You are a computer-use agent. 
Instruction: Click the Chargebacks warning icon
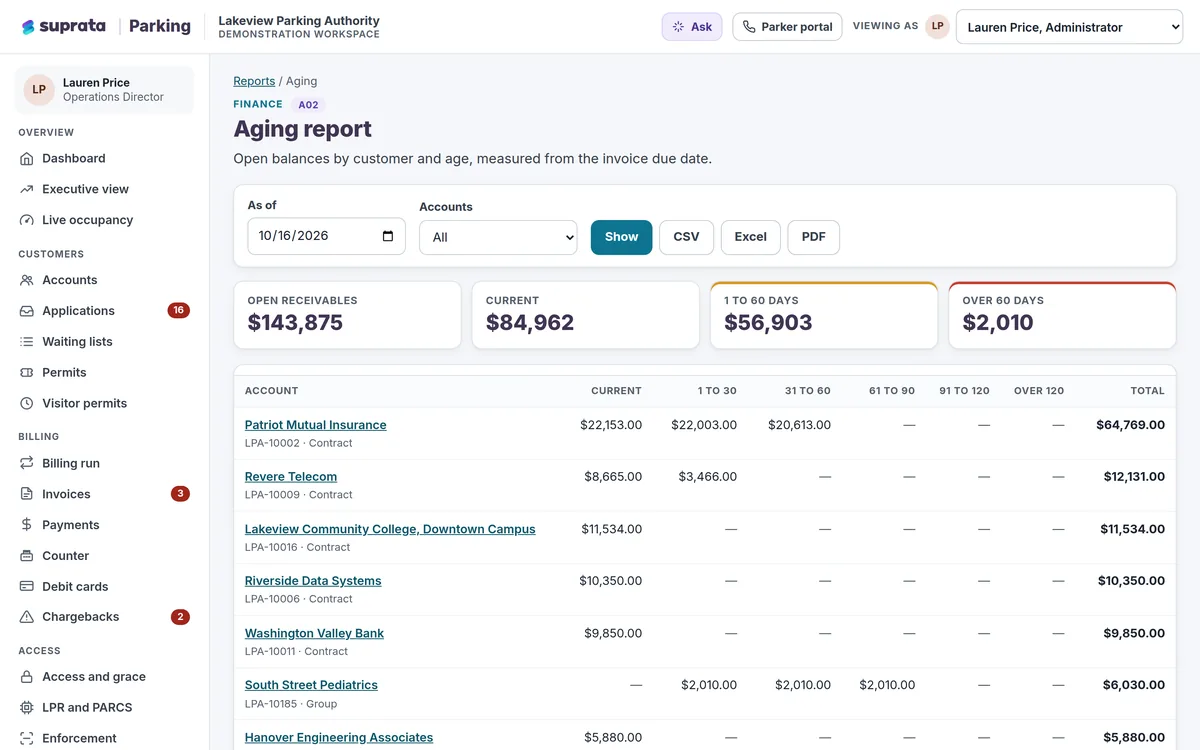[x=27, y=617]
